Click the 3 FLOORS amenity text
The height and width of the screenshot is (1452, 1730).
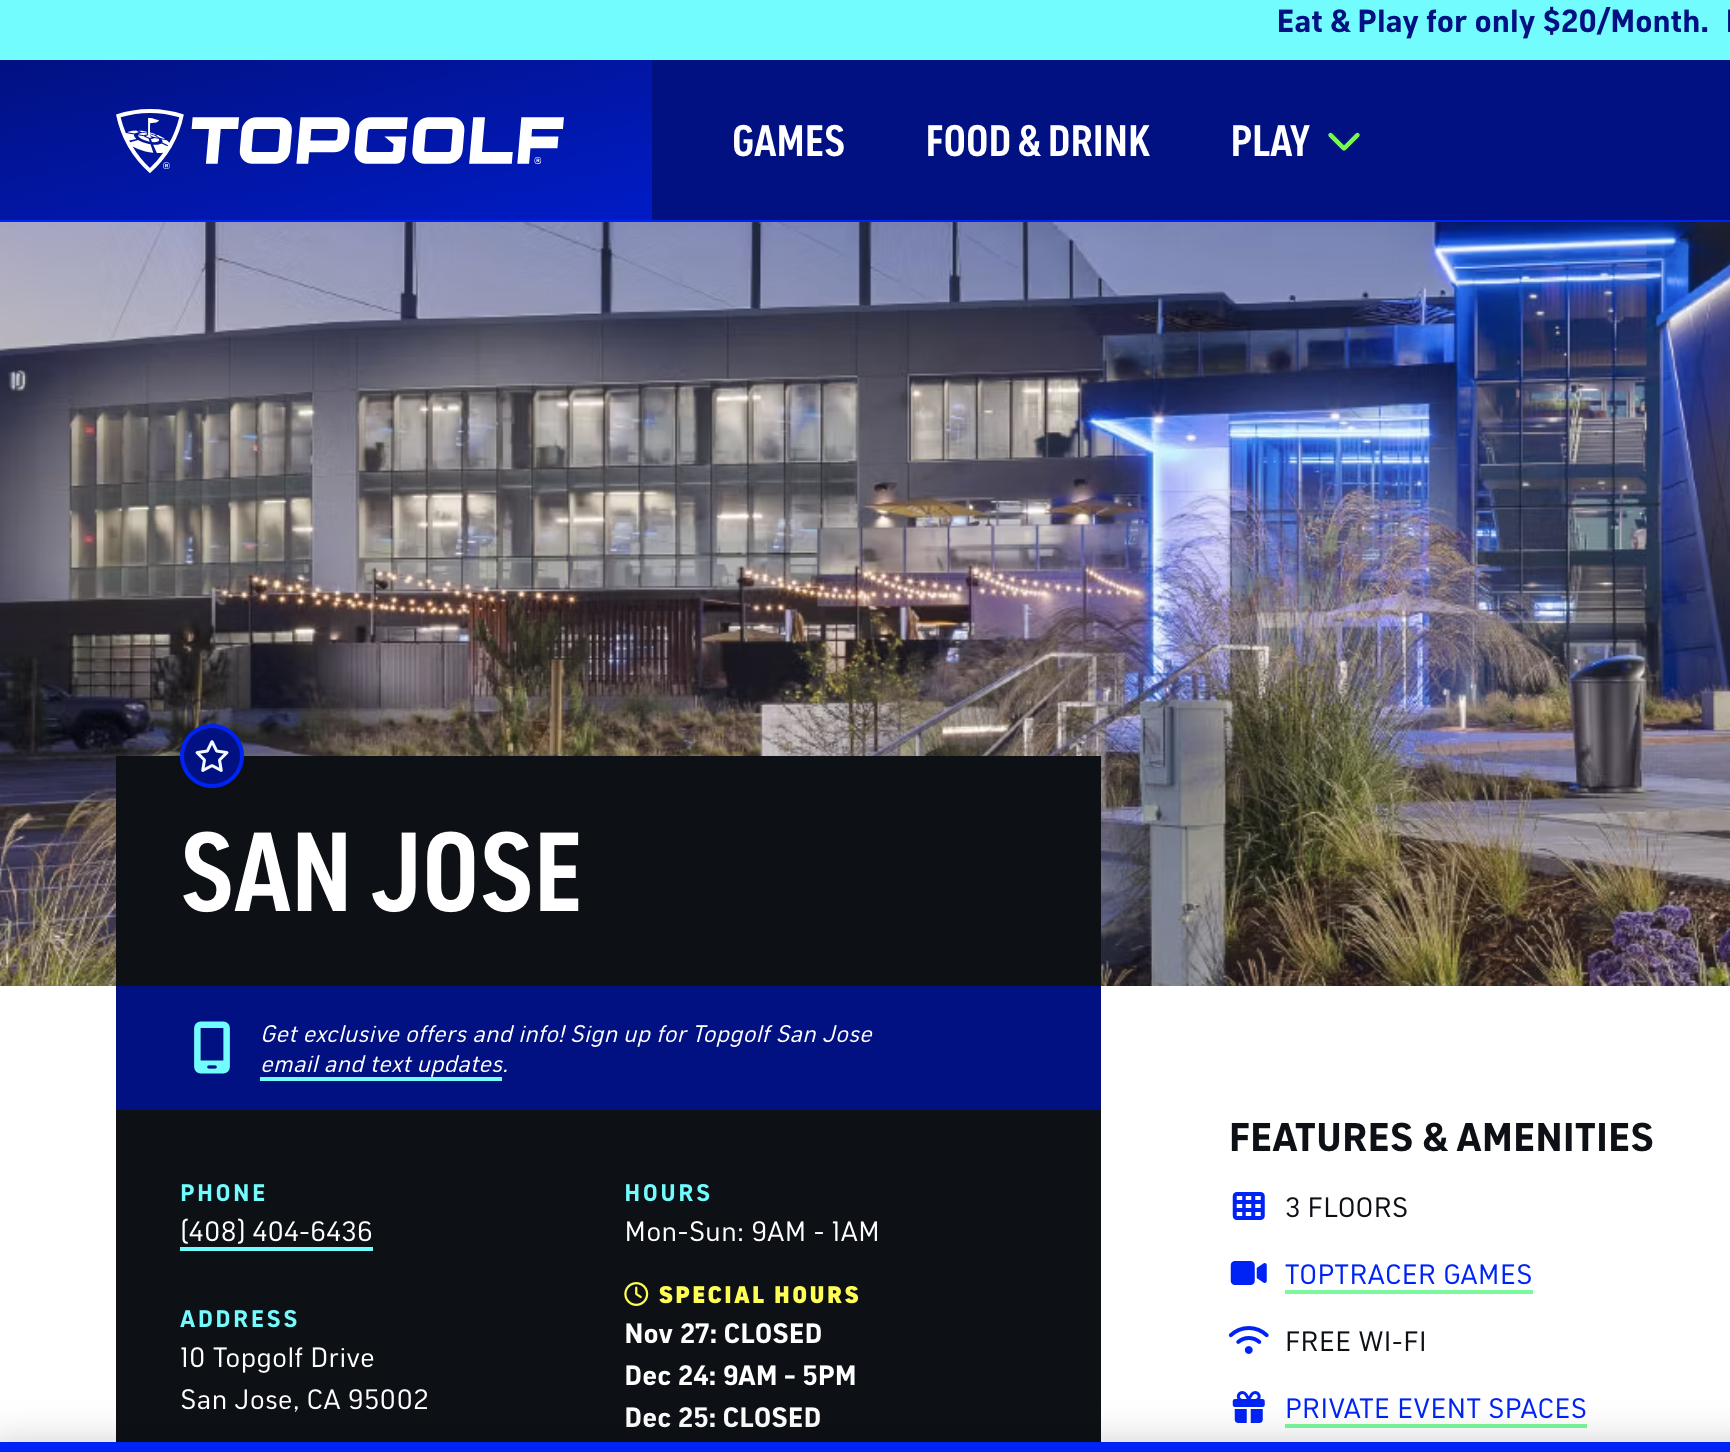tap(1346, 1207)
